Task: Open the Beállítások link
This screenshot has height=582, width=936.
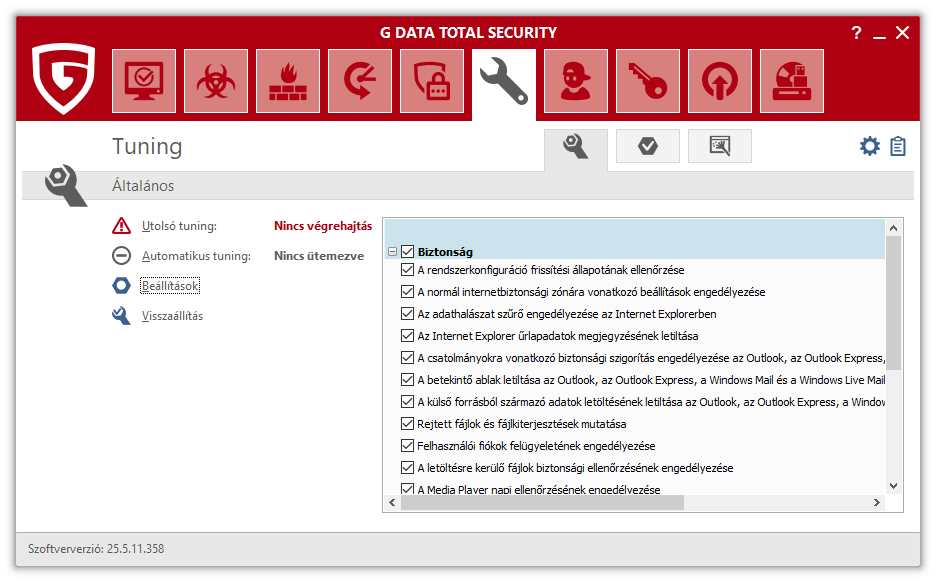Action: coord(170,286)
